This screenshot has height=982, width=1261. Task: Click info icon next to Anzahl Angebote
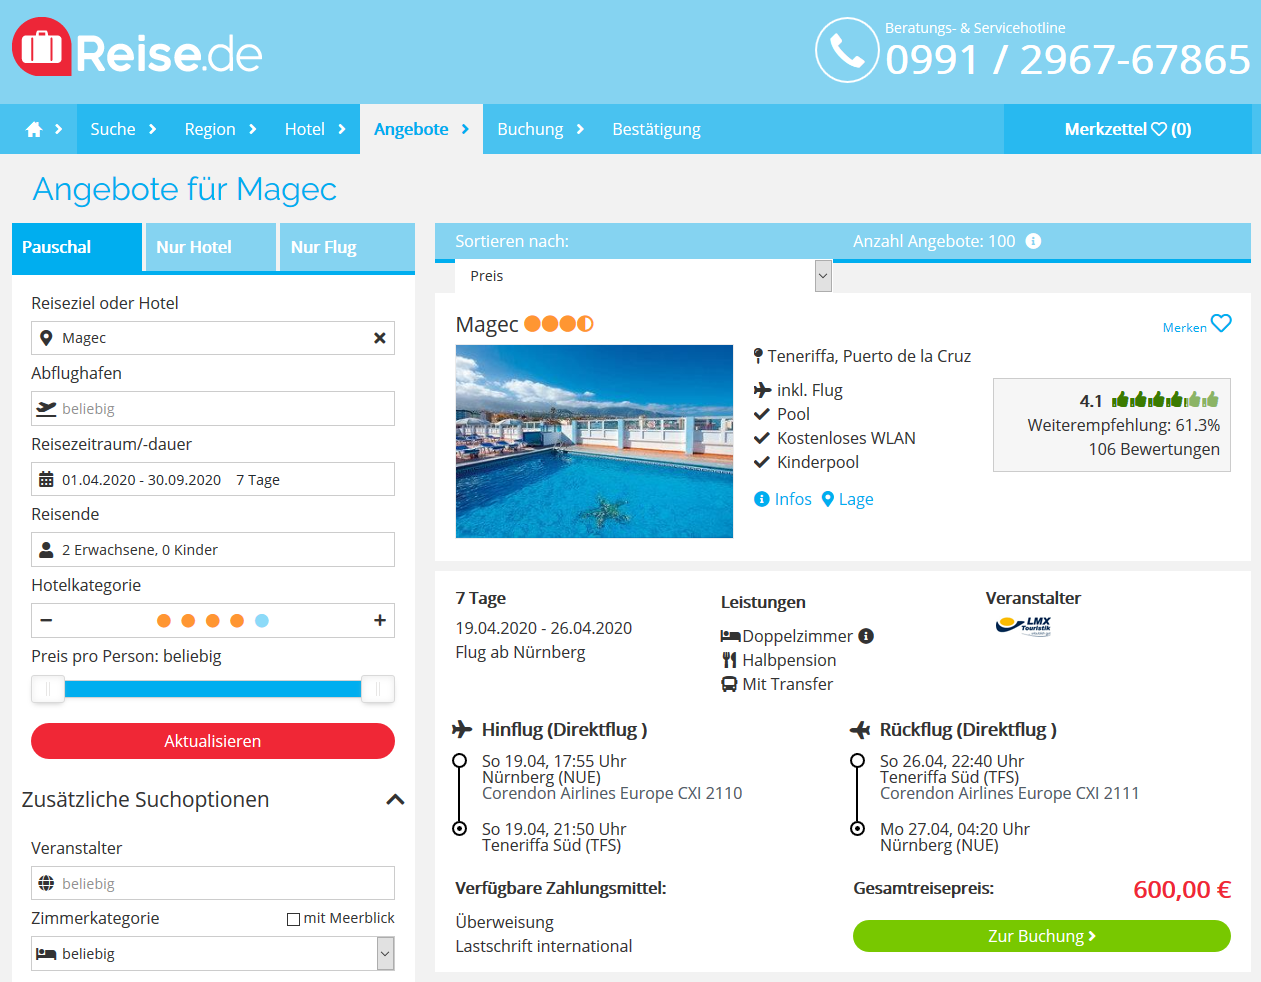pyautogui.click(x=1034, y=241)
